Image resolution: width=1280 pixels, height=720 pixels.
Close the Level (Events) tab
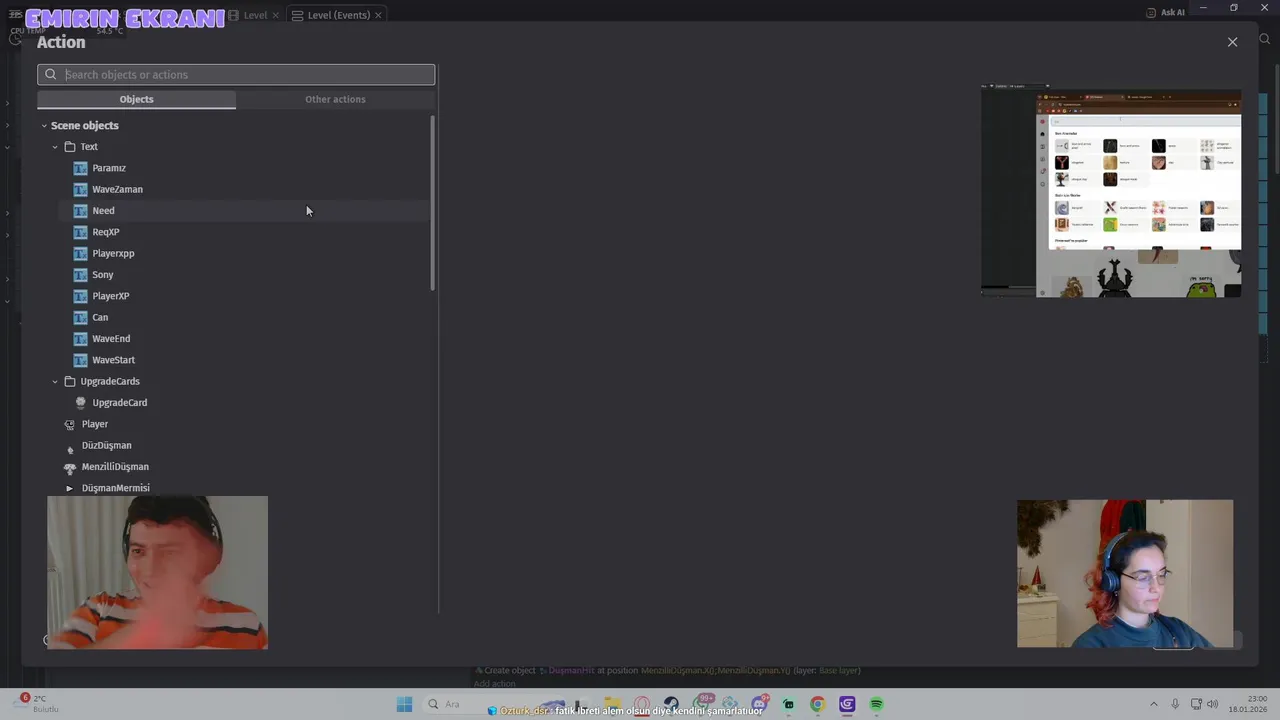coord(378,15)
